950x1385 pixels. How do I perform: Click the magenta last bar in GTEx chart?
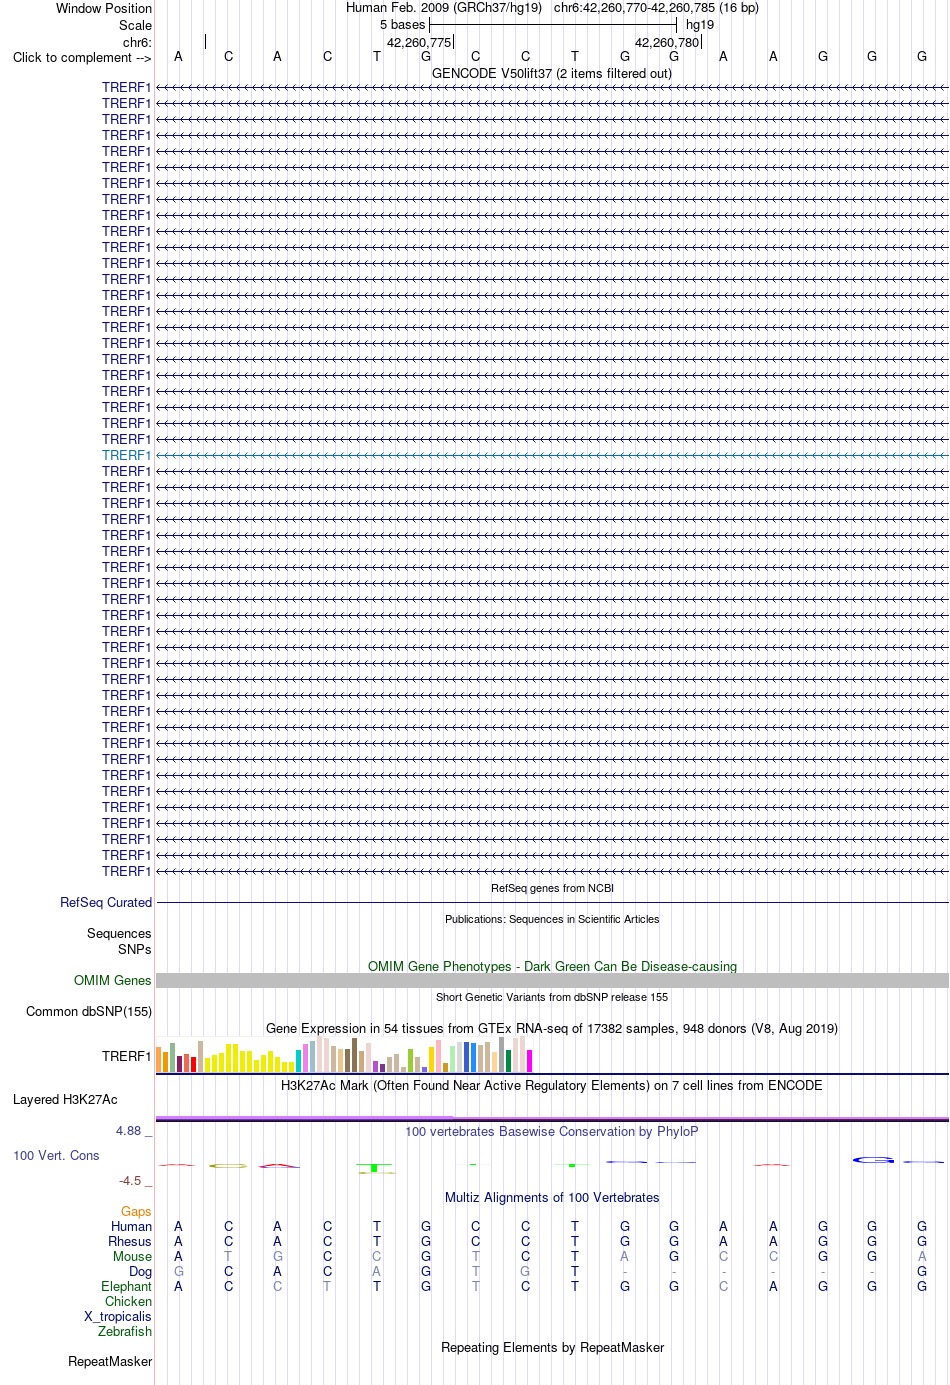tap(530, 1061)
